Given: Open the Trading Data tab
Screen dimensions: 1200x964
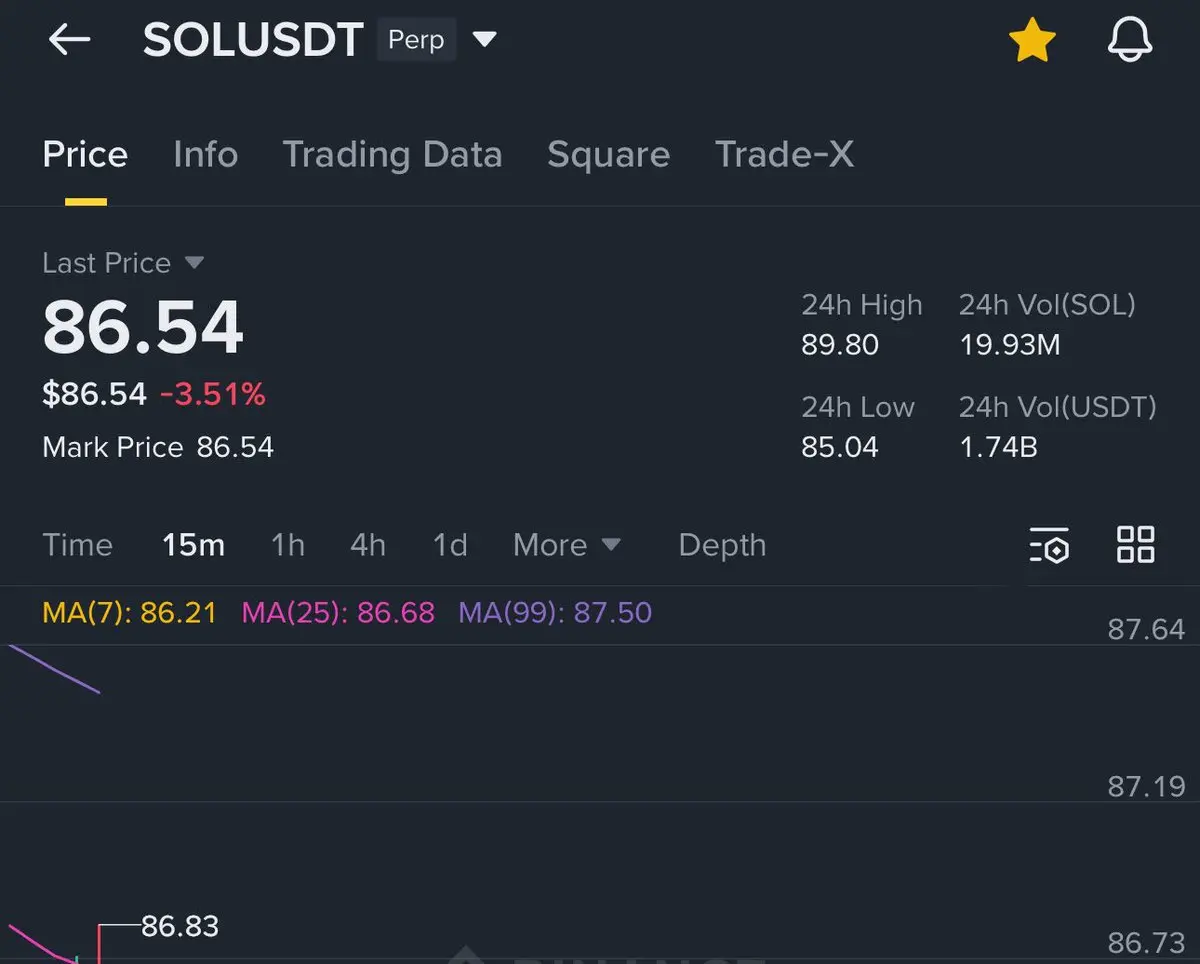Looking at the screenshot, I should (x=392, y=155).
